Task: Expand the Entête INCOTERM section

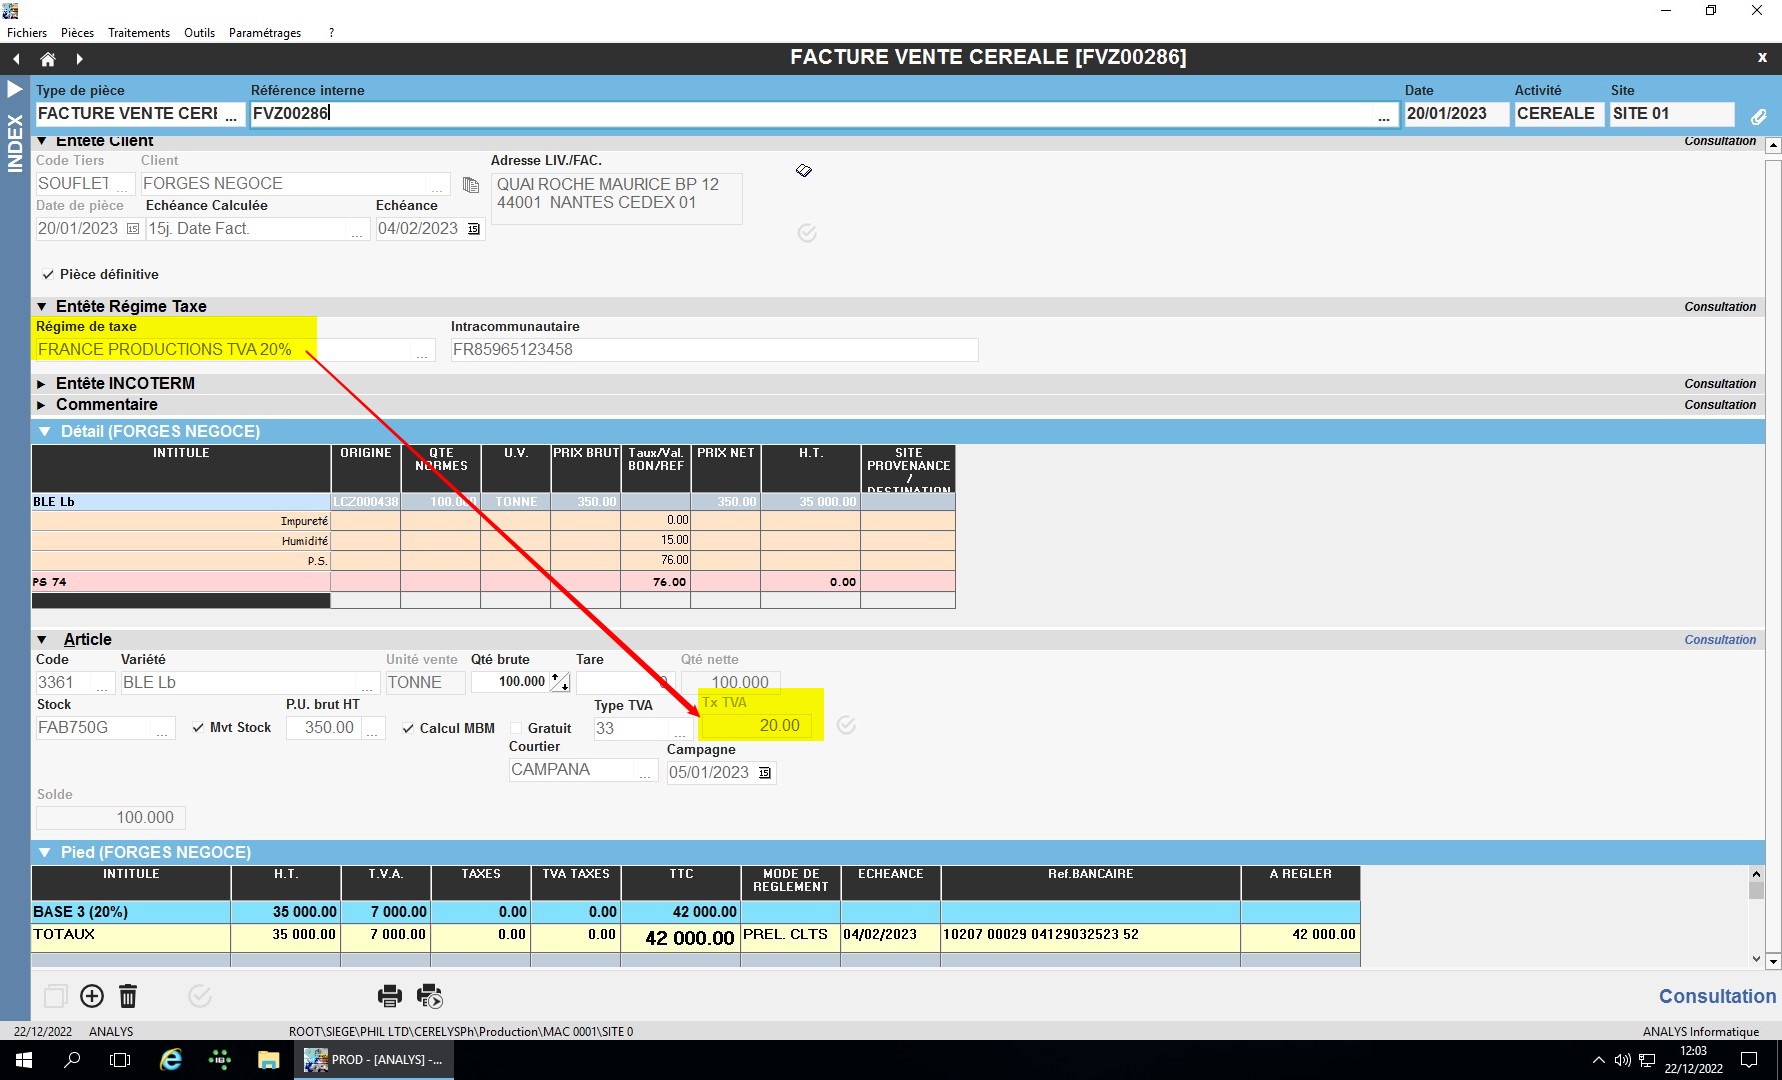Action: 42,384
